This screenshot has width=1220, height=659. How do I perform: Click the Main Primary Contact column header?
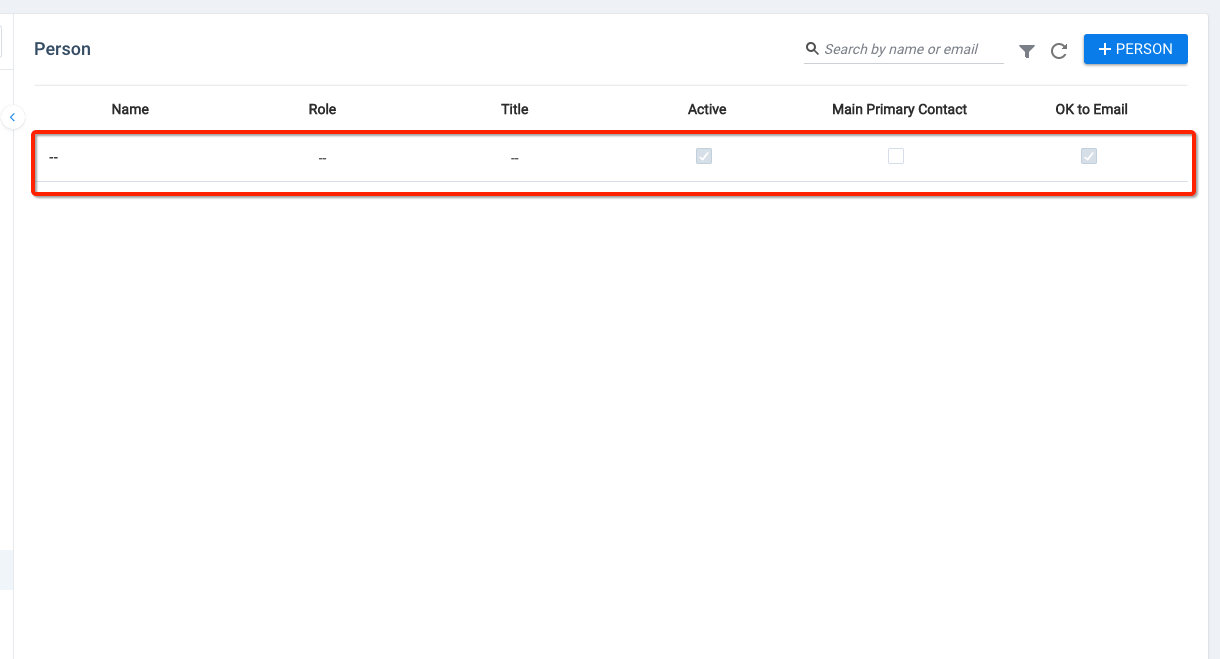click(x=899, y=109)
